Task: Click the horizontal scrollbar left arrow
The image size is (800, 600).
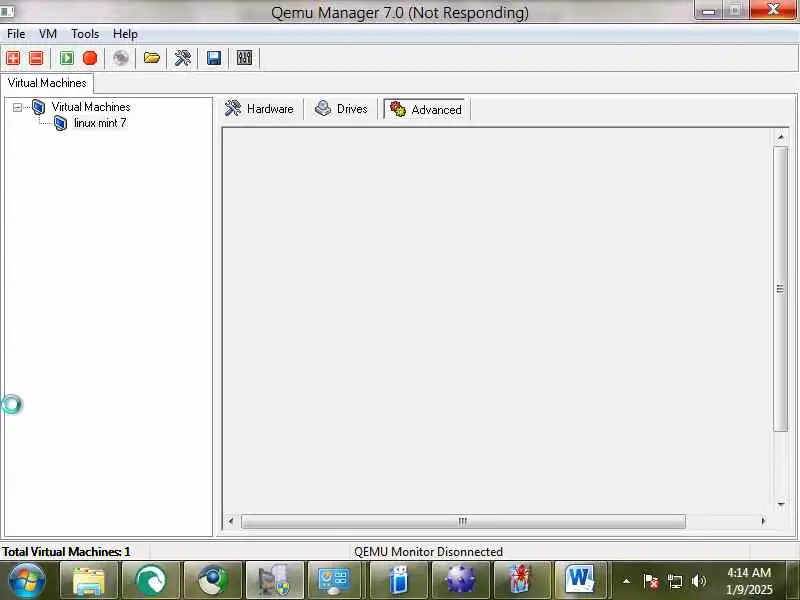Action: (x=231, y=521)
